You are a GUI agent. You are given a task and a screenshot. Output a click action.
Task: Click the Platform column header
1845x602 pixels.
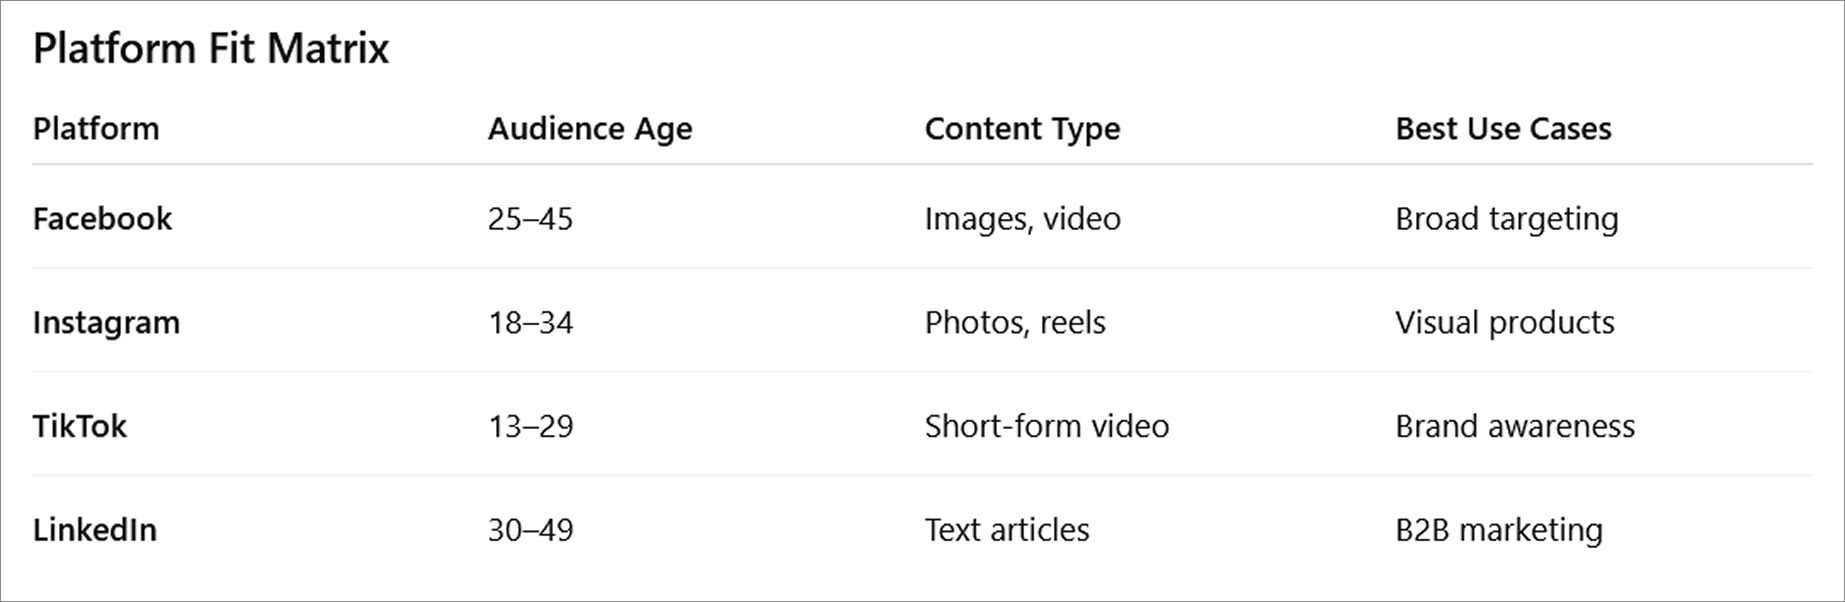point(96,129)
